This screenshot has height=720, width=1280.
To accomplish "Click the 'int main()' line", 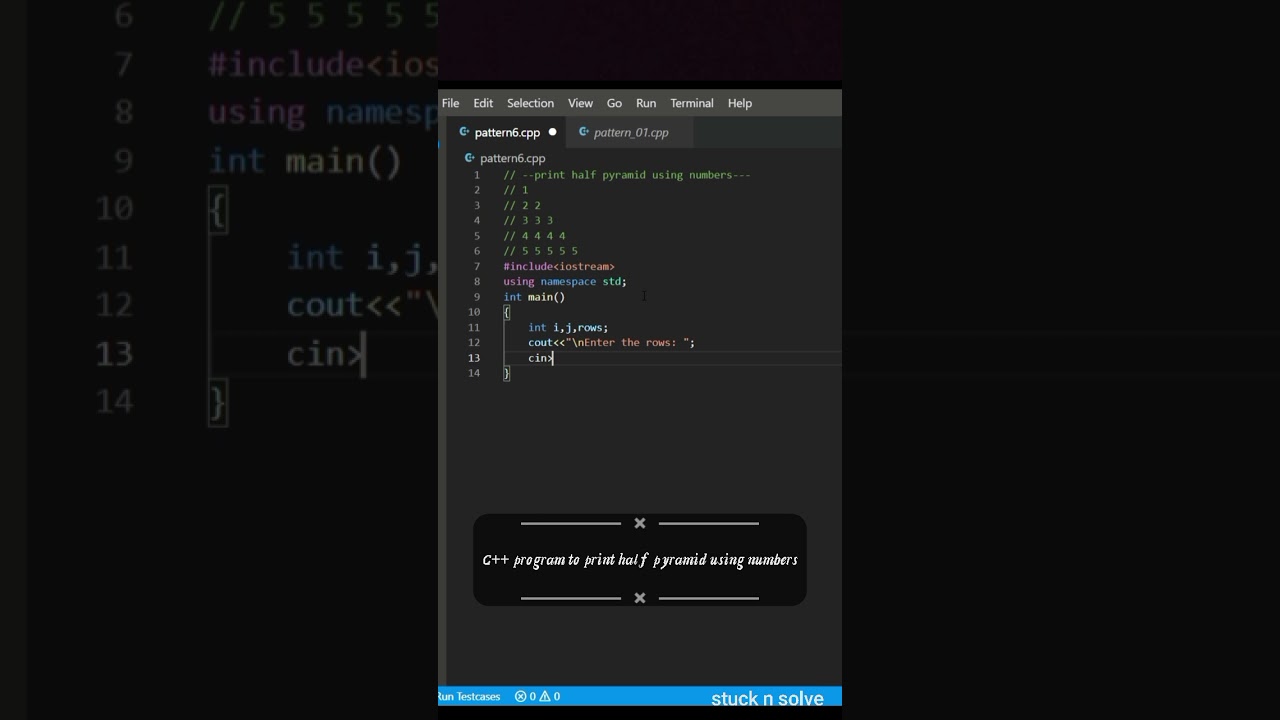I will click(534, 297).
